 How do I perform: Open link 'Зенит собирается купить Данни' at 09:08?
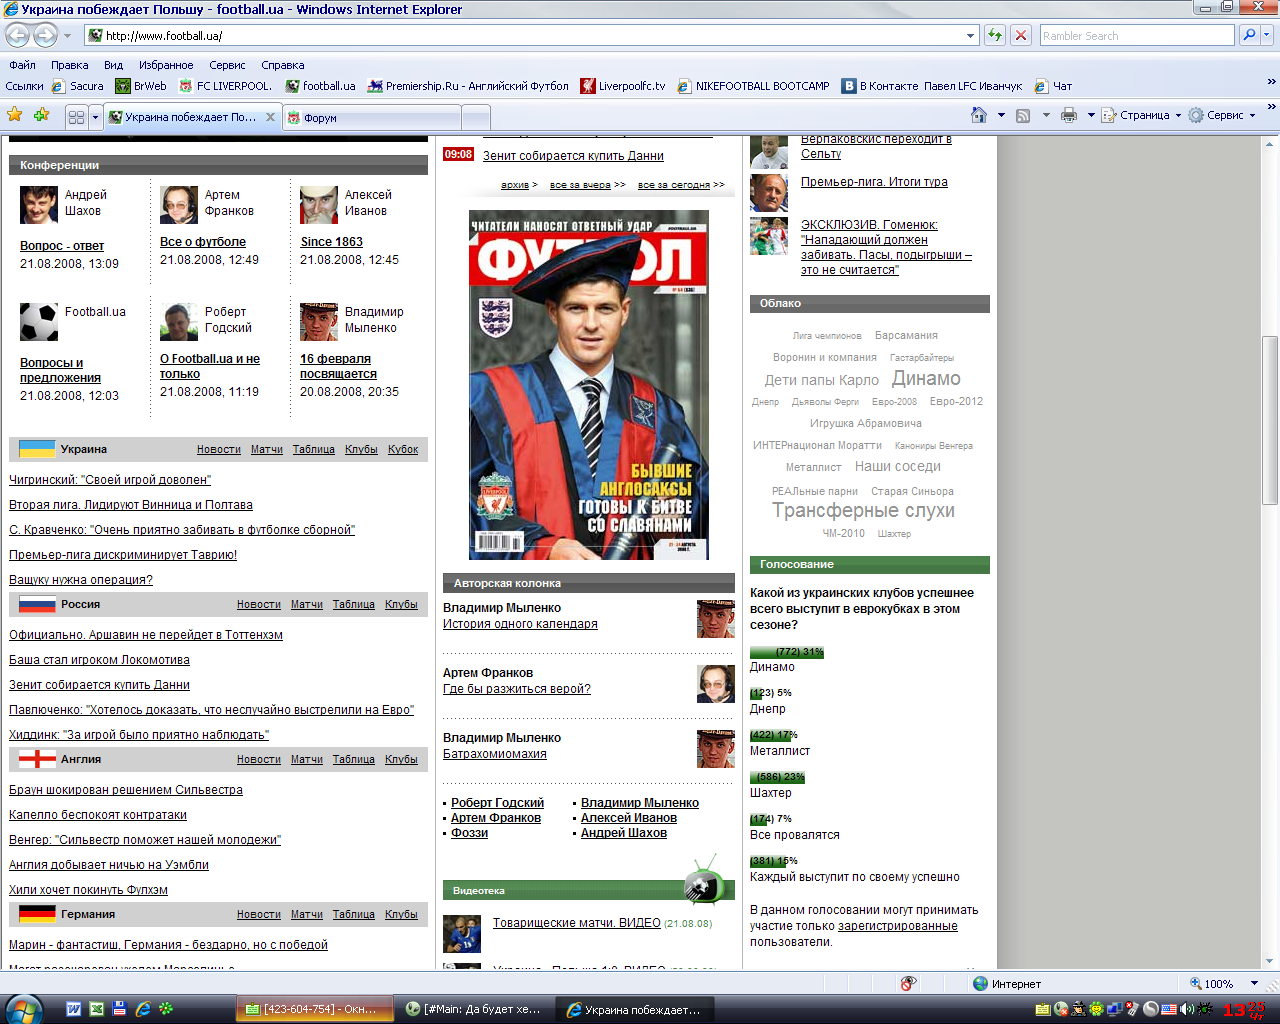pyautogui.click(x=573, y=155)
